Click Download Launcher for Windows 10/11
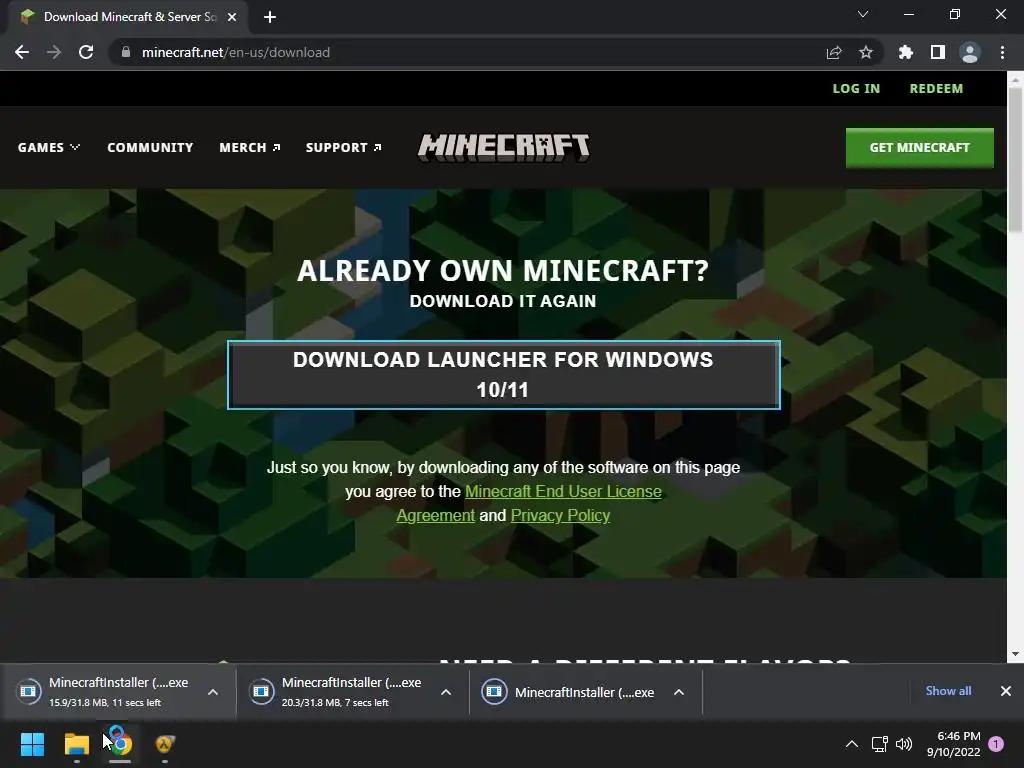 [504, 375]
